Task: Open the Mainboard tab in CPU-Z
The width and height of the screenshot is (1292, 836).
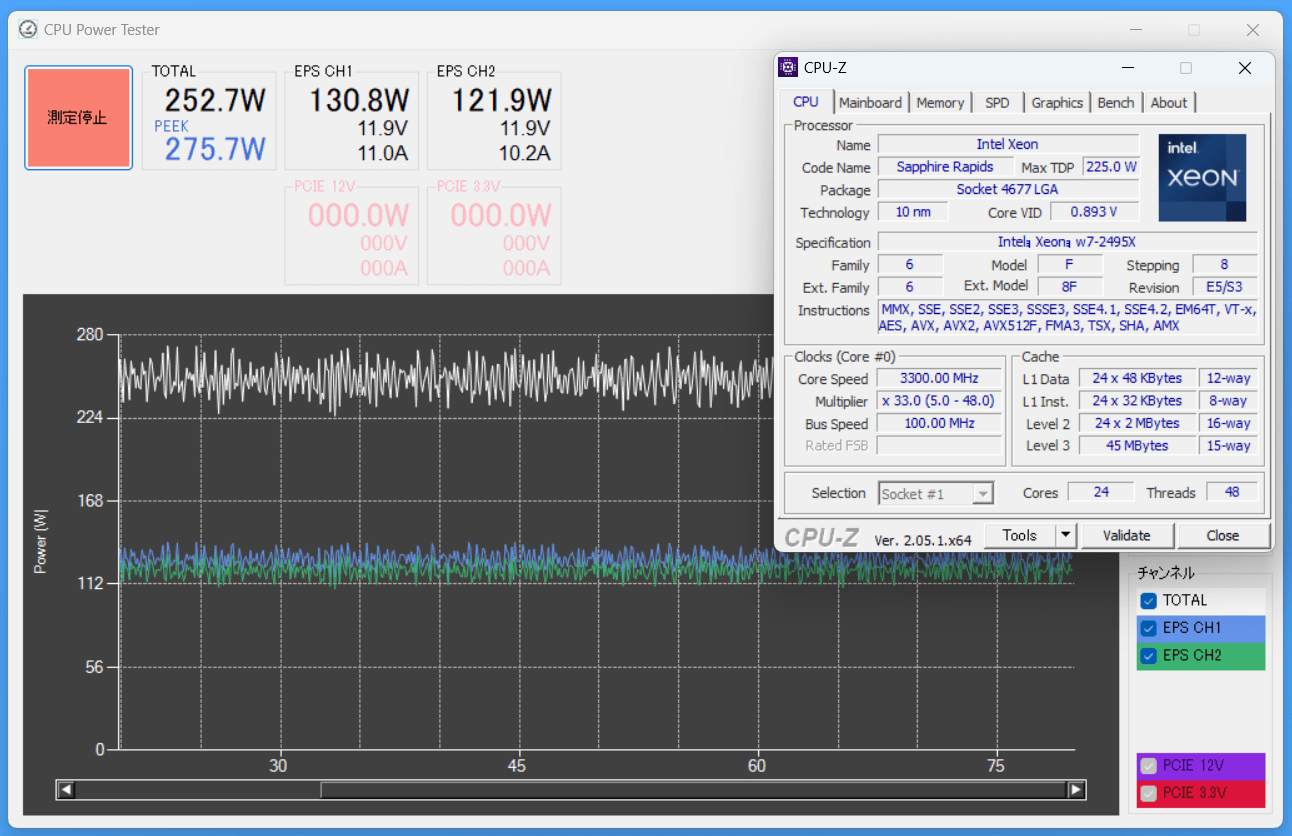Action: 870,103
